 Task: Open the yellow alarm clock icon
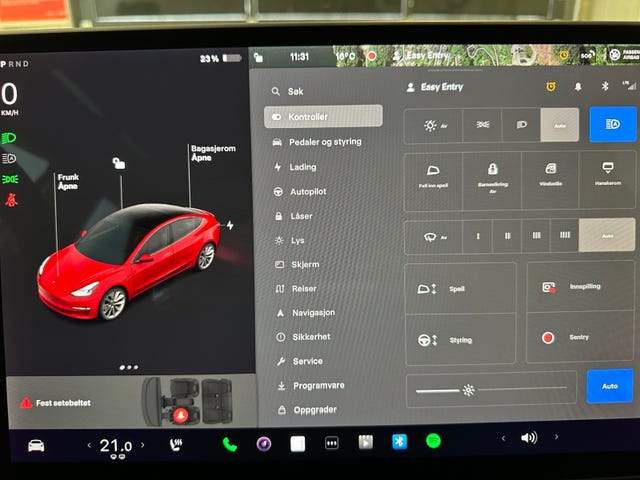[x=551, y=87]
